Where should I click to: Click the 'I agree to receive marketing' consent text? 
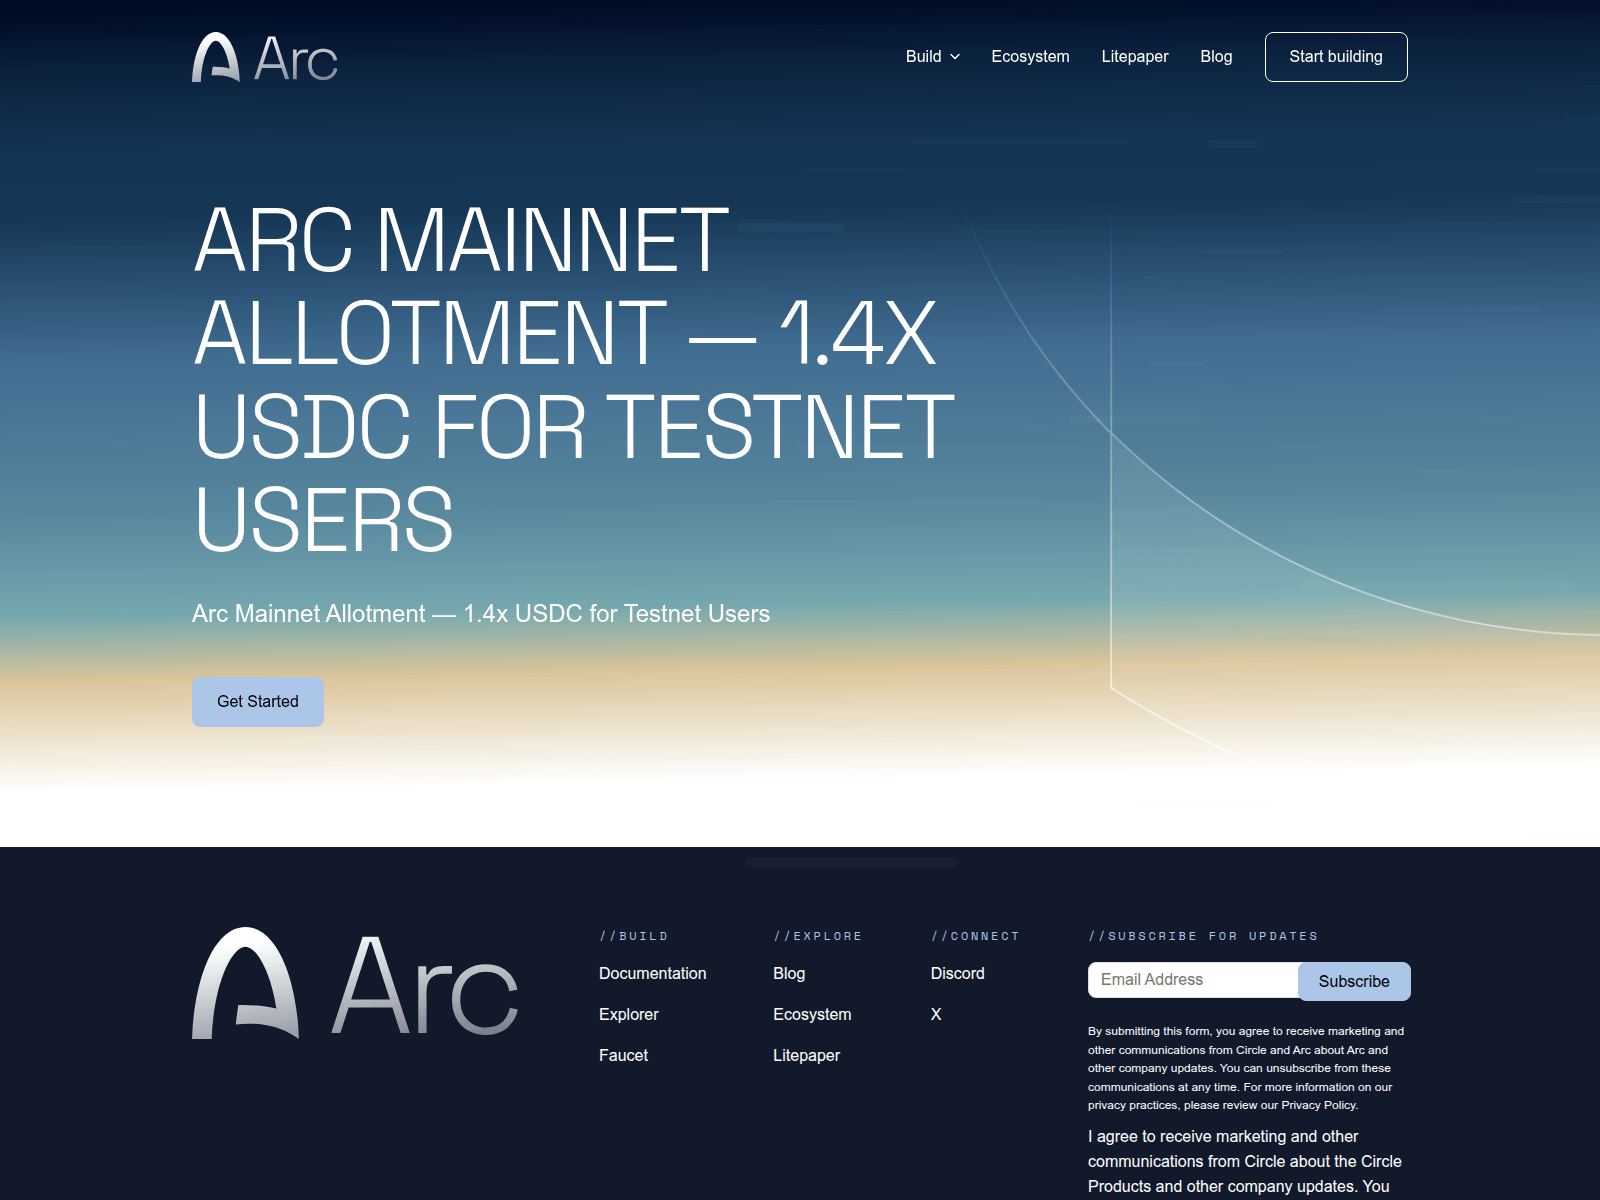1245,1162
